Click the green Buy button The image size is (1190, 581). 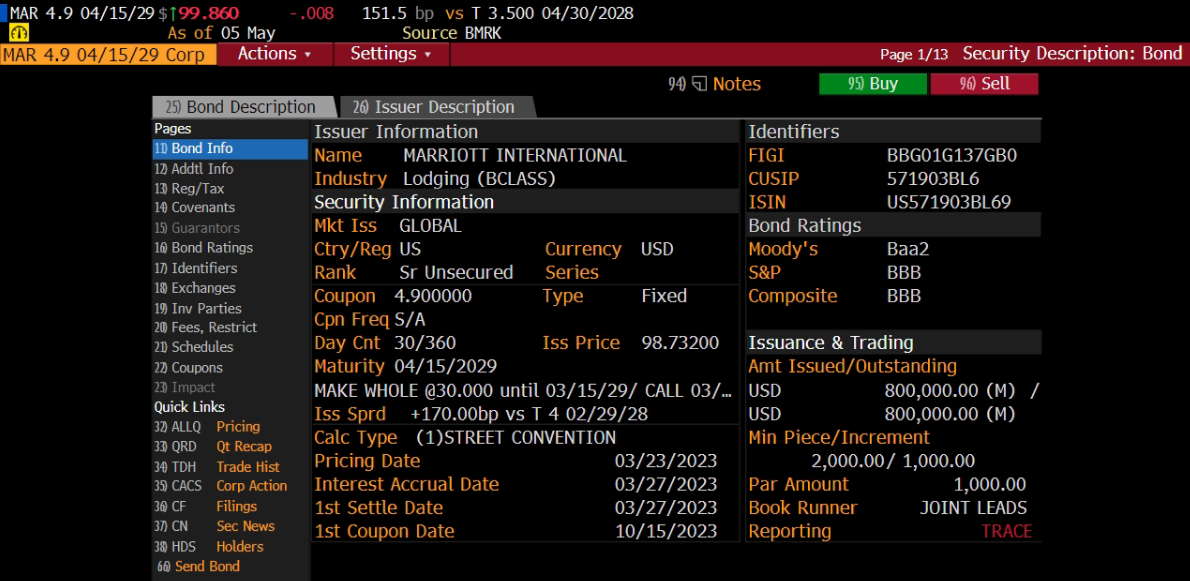(x=873, y=84)
